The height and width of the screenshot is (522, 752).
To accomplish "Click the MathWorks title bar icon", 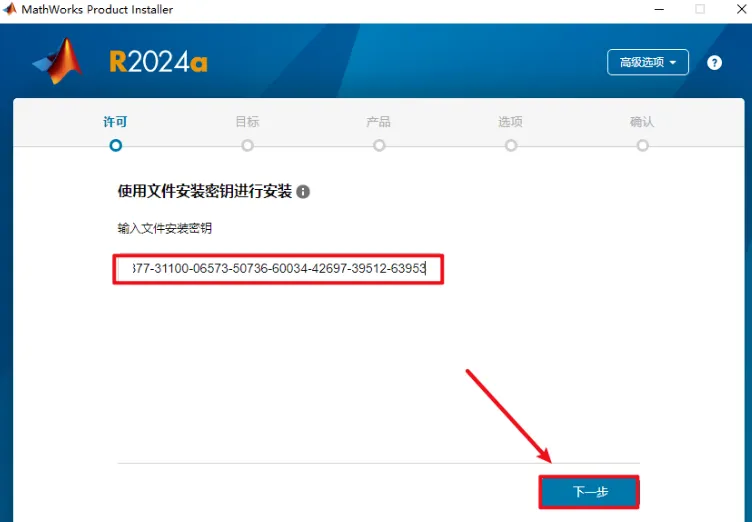I will click(10, 9).
